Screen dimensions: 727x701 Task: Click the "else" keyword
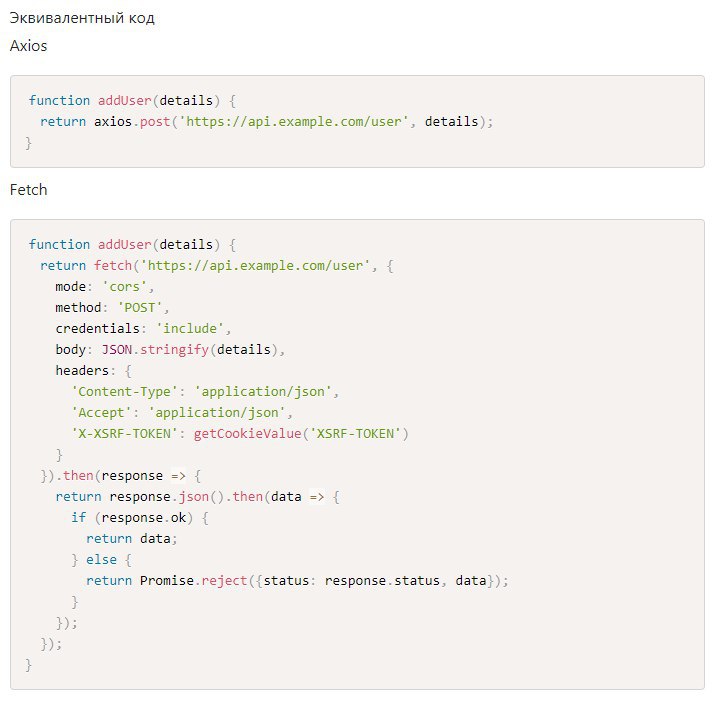[x=101, y=559]
